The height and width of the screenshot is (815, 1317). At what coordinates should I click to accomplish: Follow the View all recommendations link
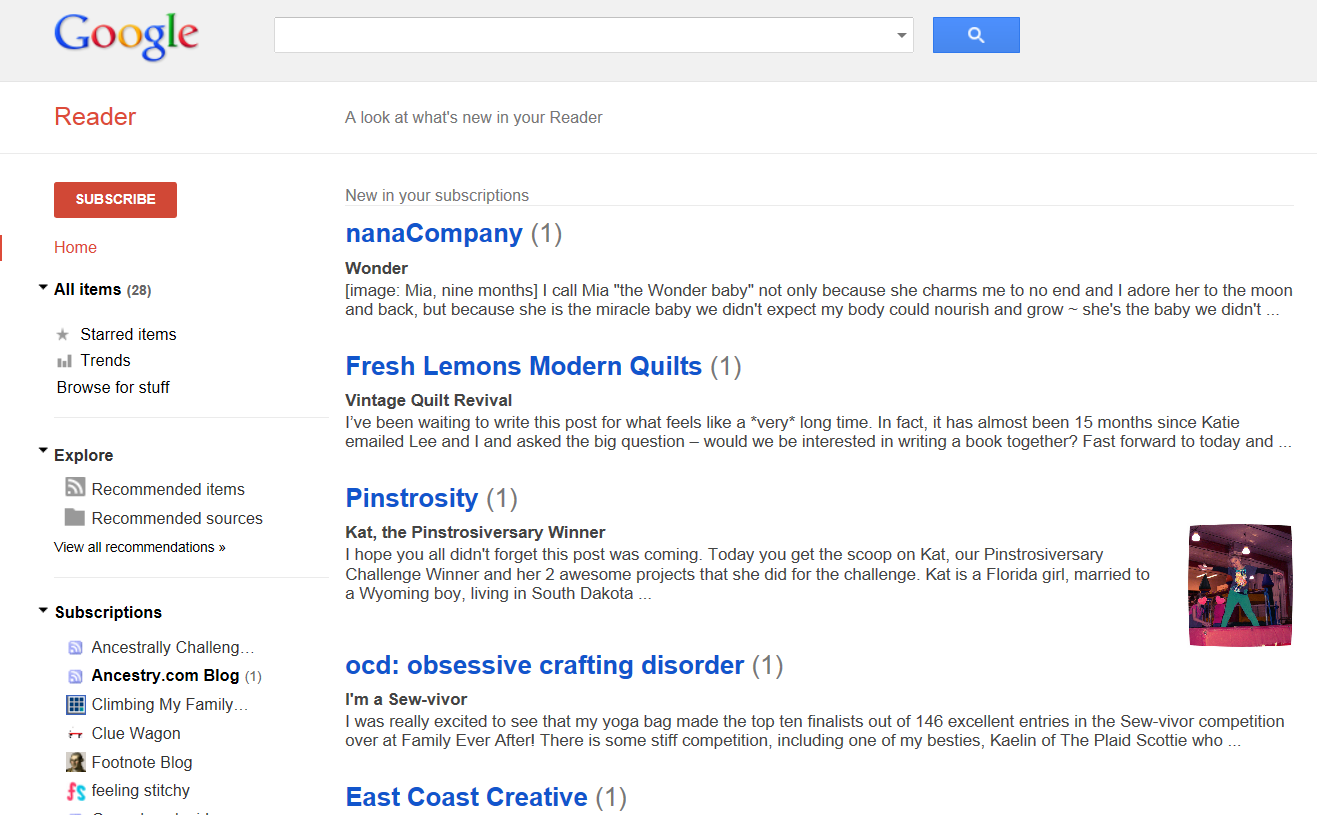pos(139,547)
